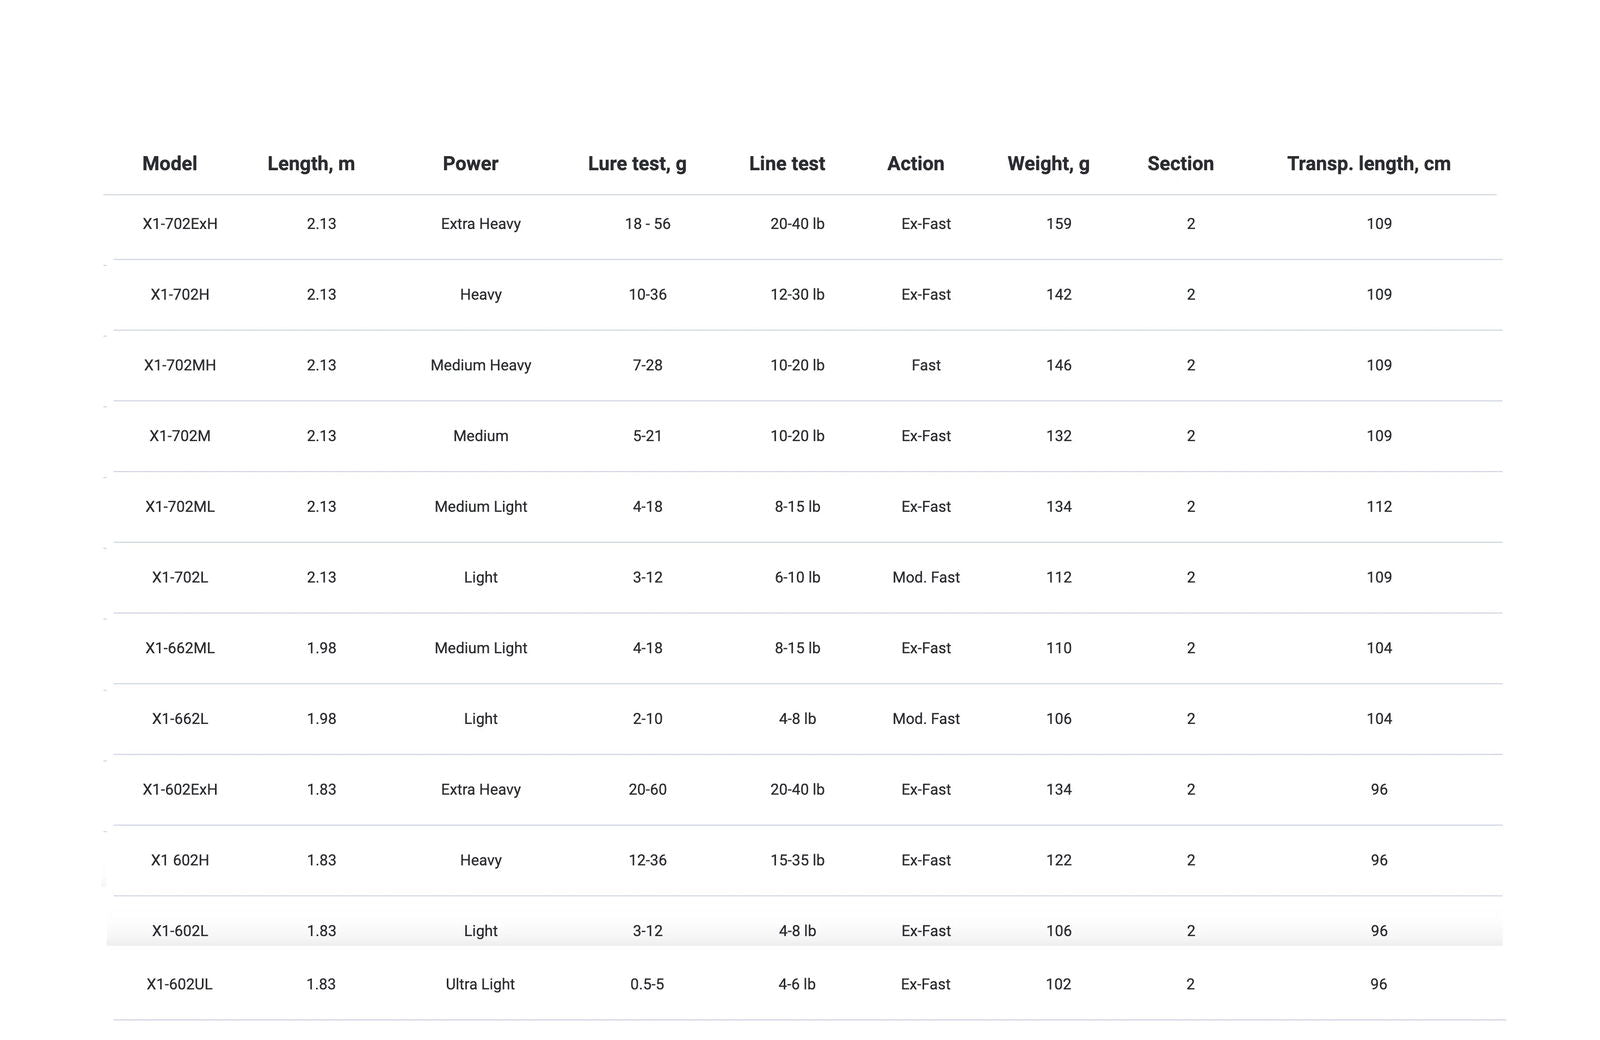Click the Section column header
1600x1040 pixels.
click(1180, 164)
